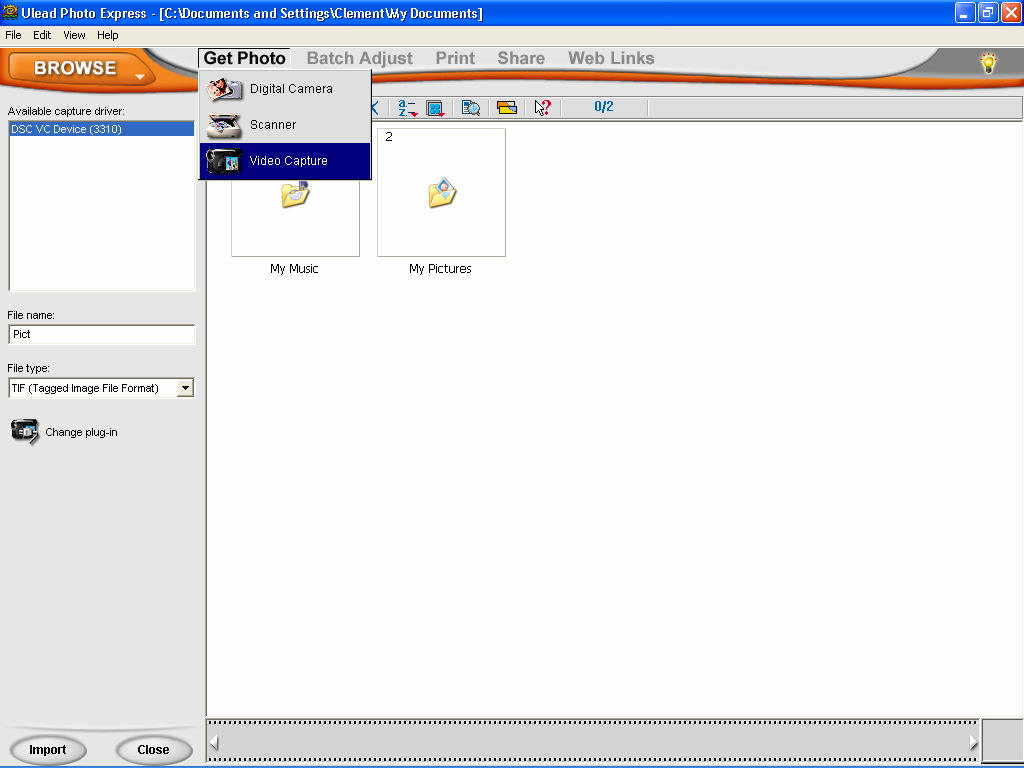Image resolution: width=1024 pixels, height=768 pixels.
Task: Click the My Music label
Action: (x=294, y=268)
